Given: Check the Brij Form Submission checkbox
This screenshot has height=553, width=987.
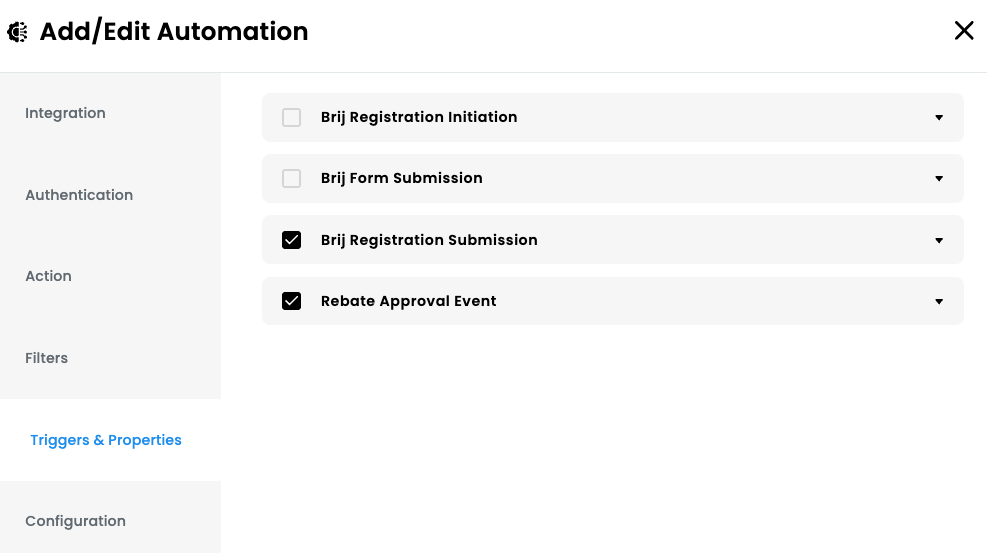Looking at the screenshot, I should click(291, 179).
